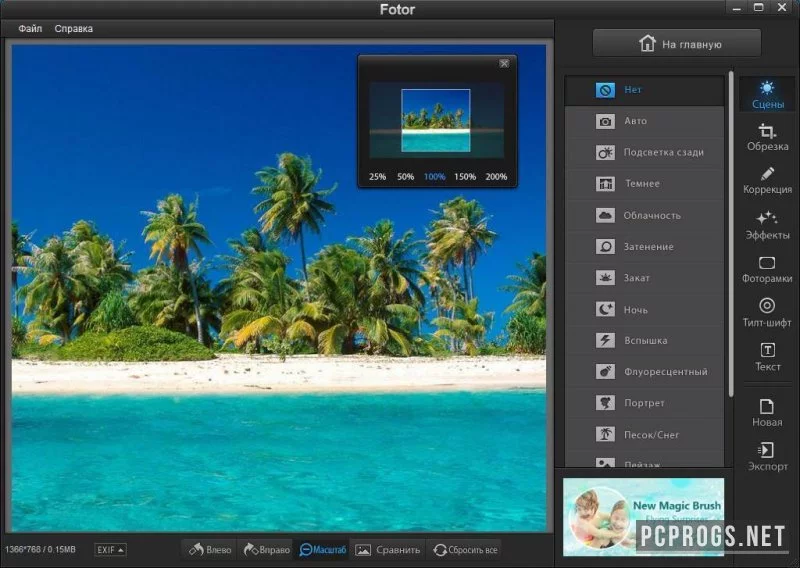The image size is (800, 568).
Task: Click the 'Сравнить' compare button
Action: [387, 550]
